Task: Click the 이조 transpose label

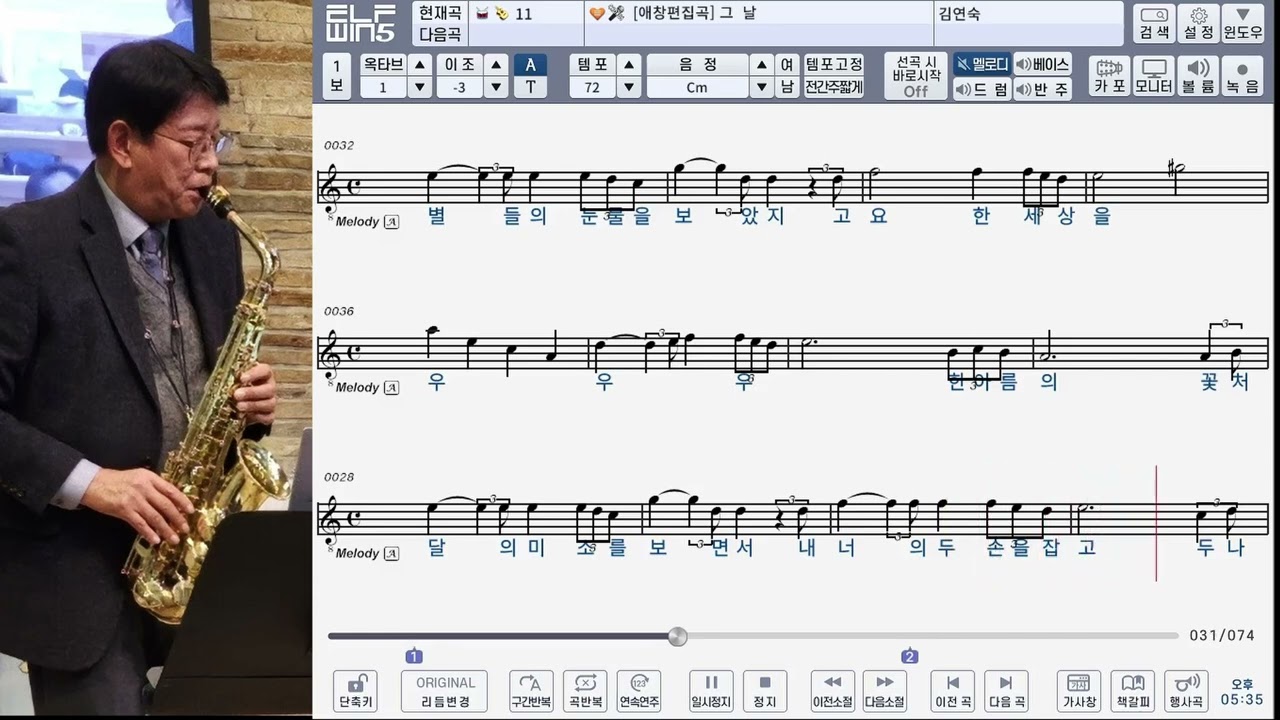Action: tap(459, 64)
